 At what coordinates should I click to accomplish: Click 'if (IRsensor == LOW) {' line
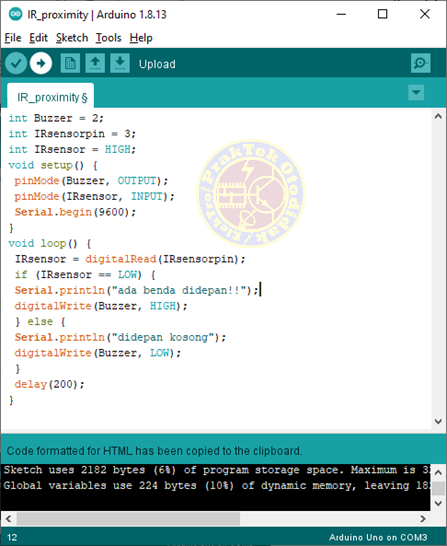pyautogui.click(x=85, y=275)
